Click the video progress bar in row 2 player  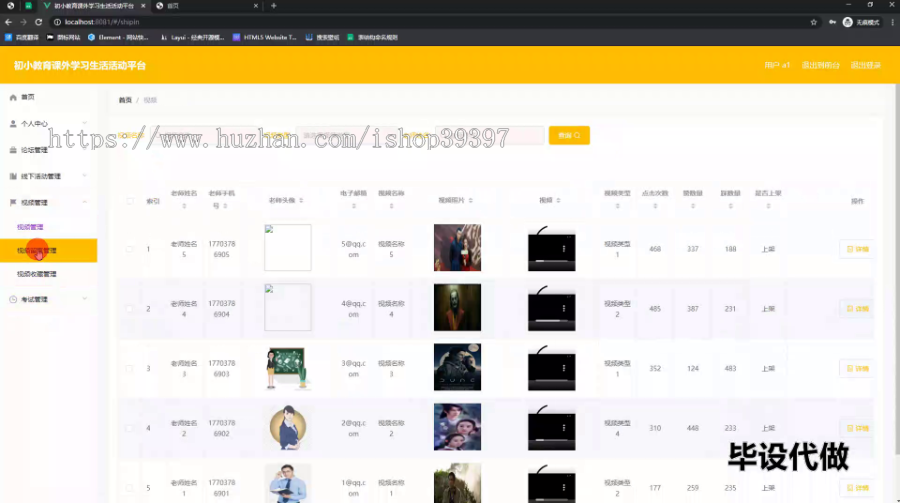[552, 321]
